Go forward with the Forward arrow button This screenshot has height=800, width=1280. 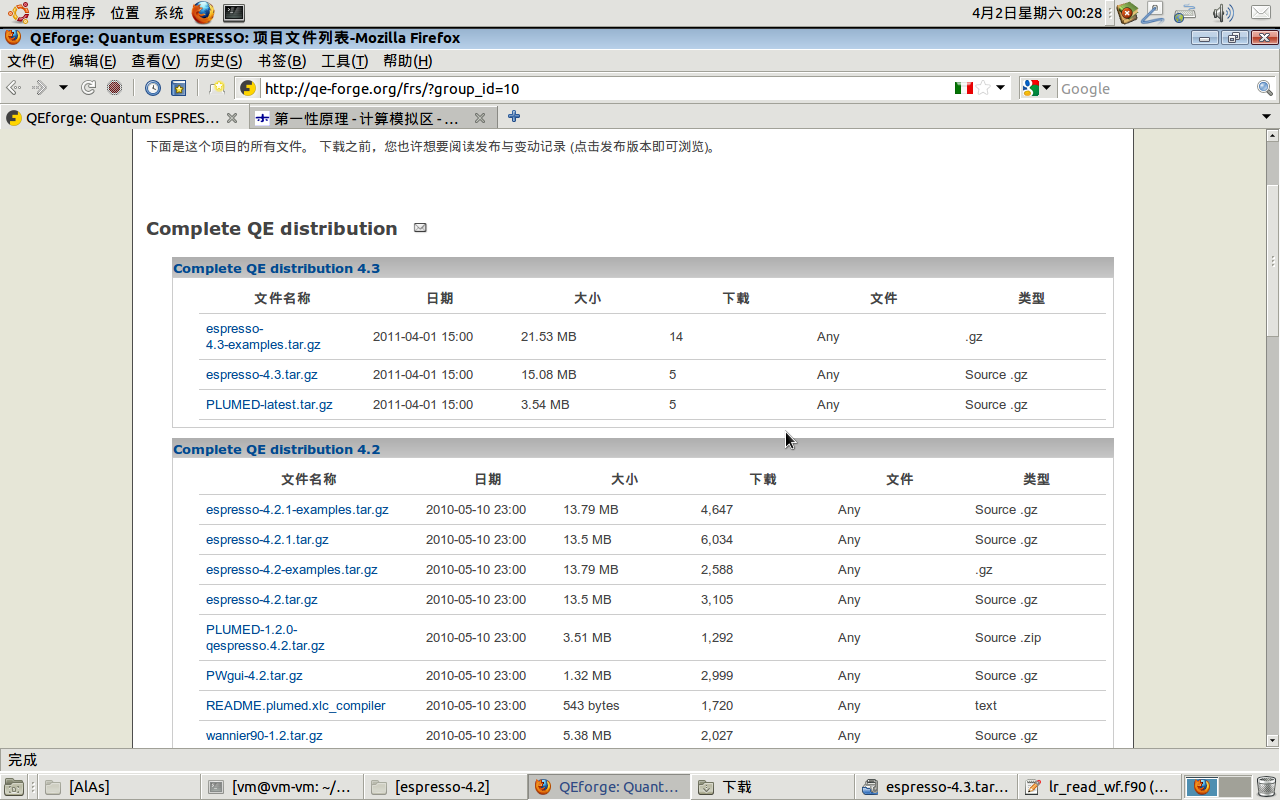(40, 88)
